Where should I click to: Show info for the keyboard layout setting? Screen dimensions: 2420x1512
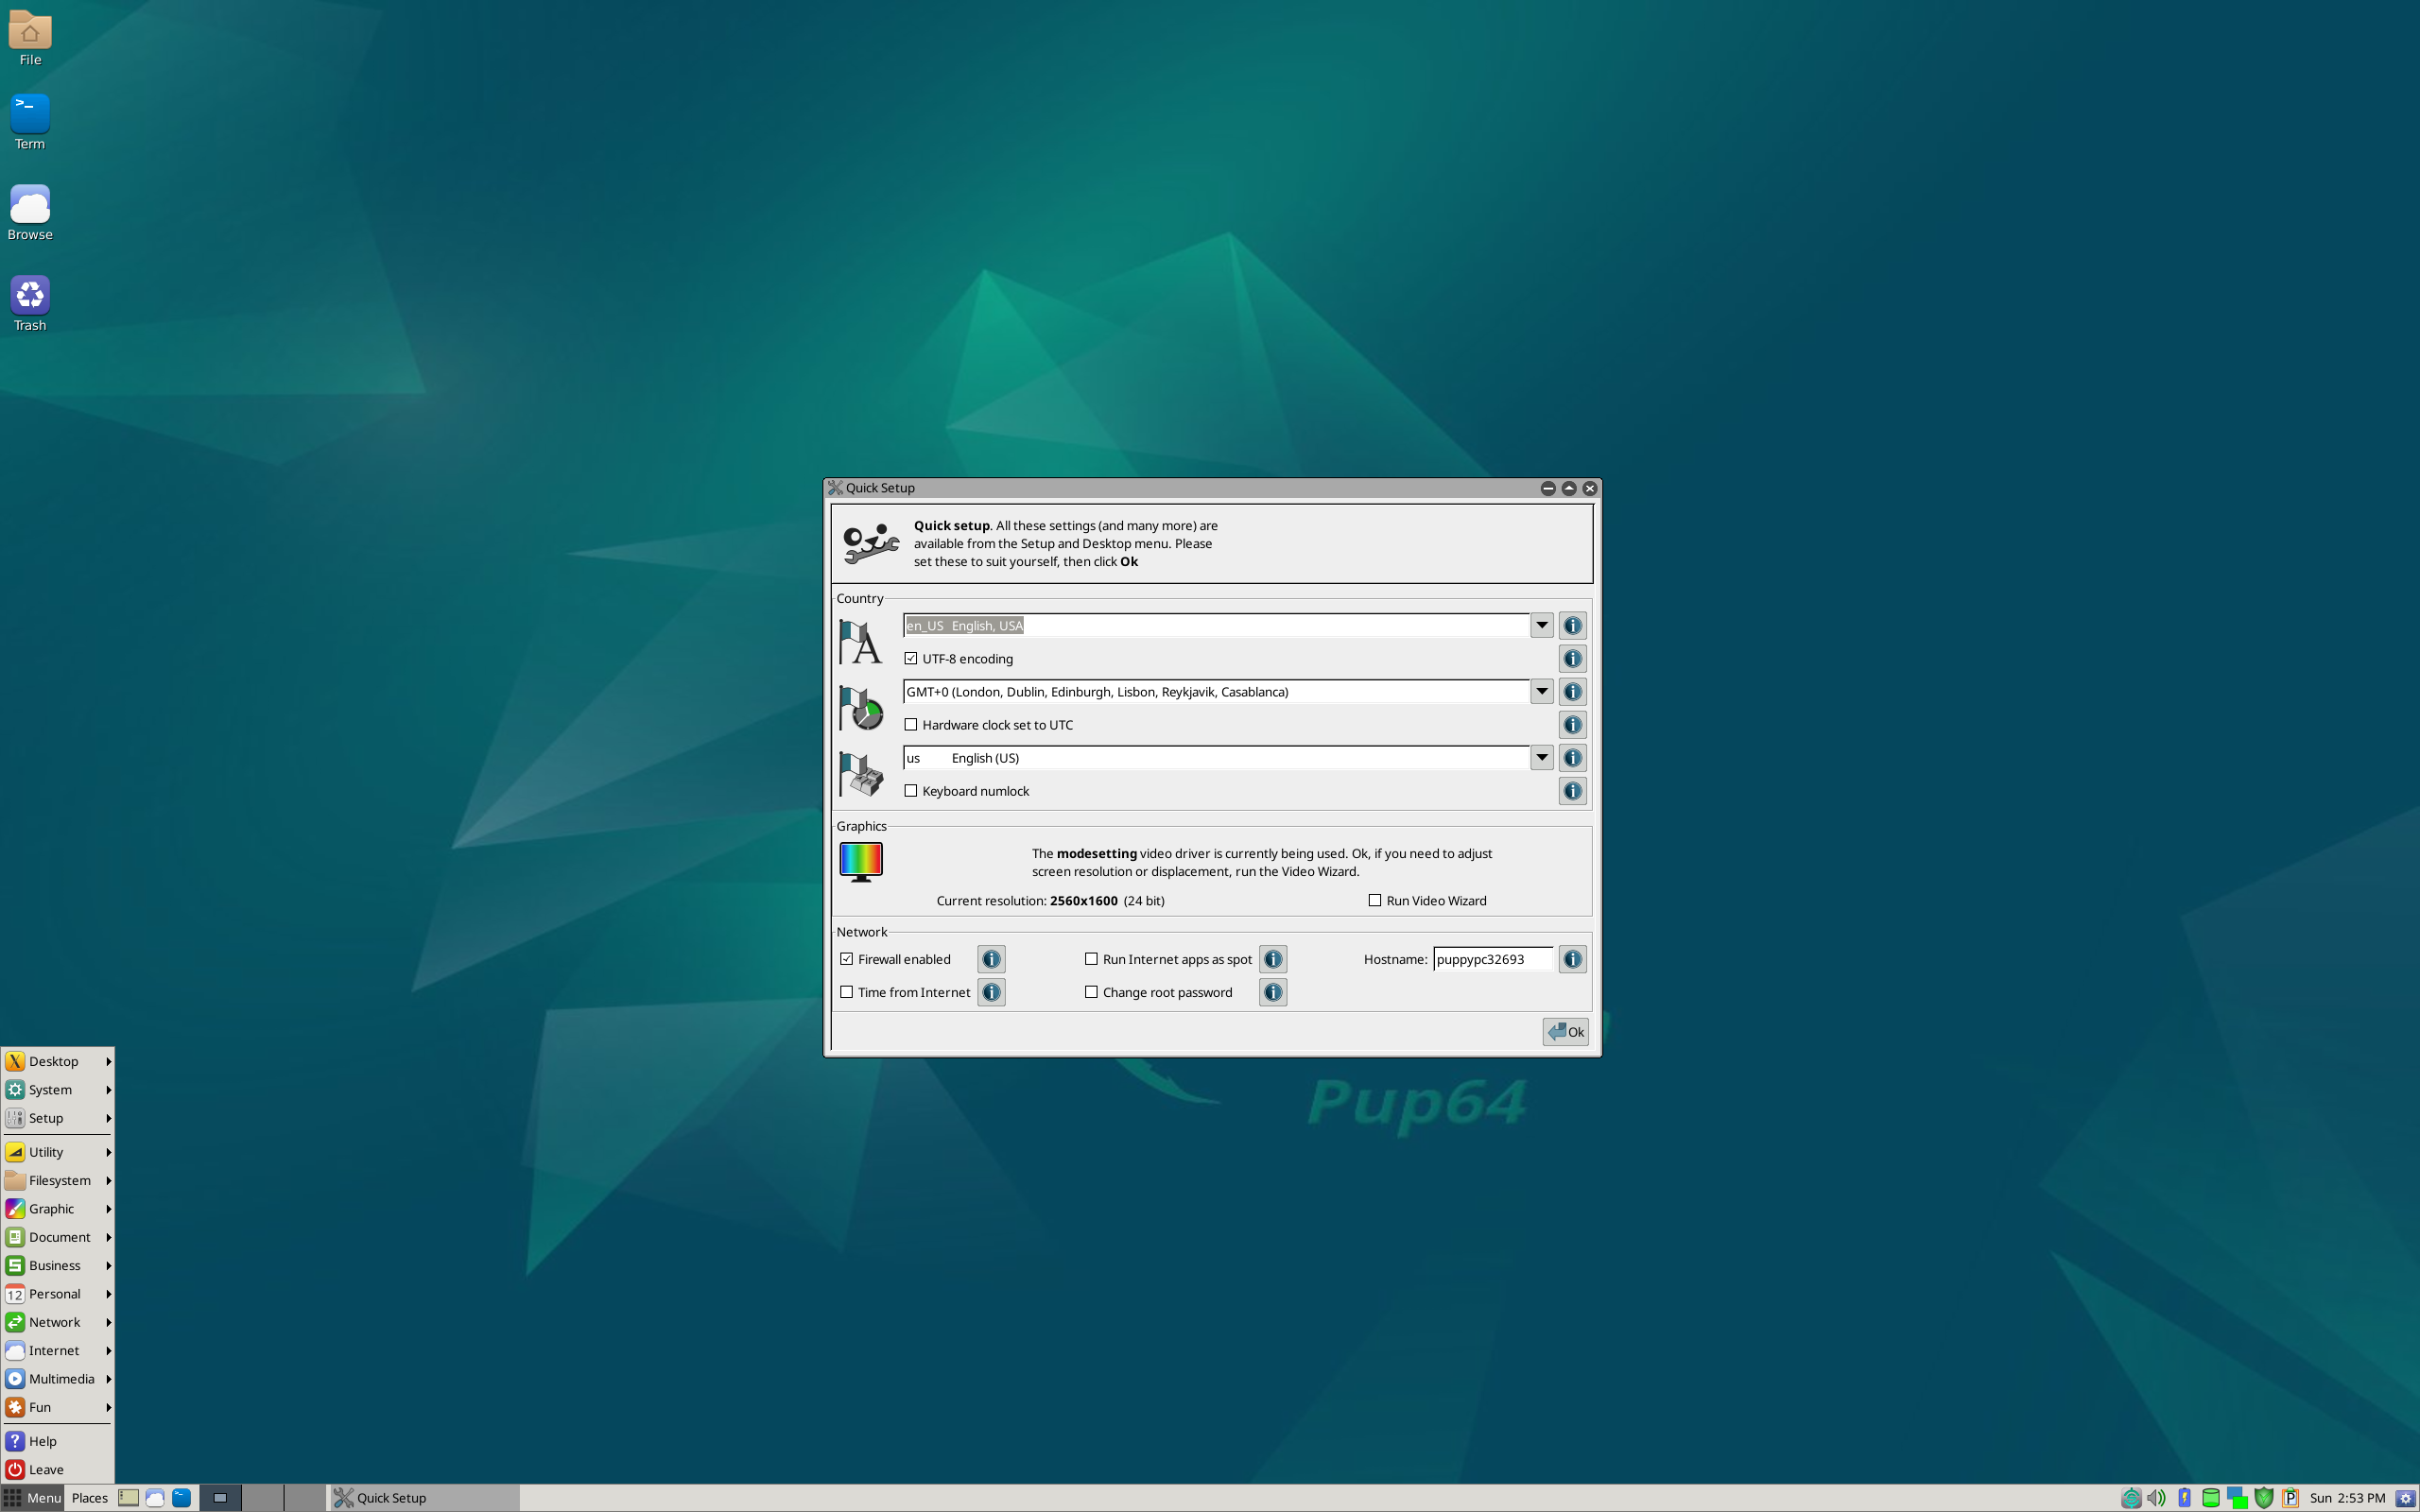click(1572, 757)
